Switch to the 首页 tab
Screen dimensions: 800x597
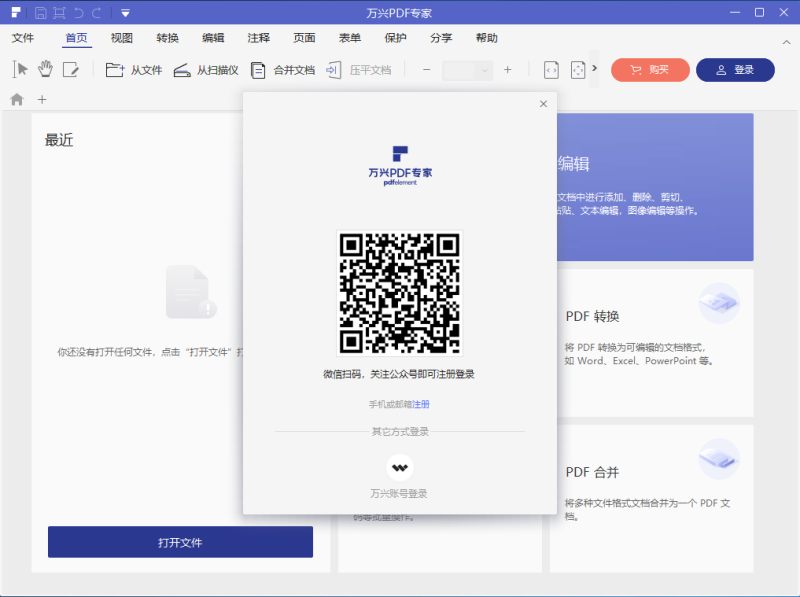pyautogui.click(x=76, y=38)
